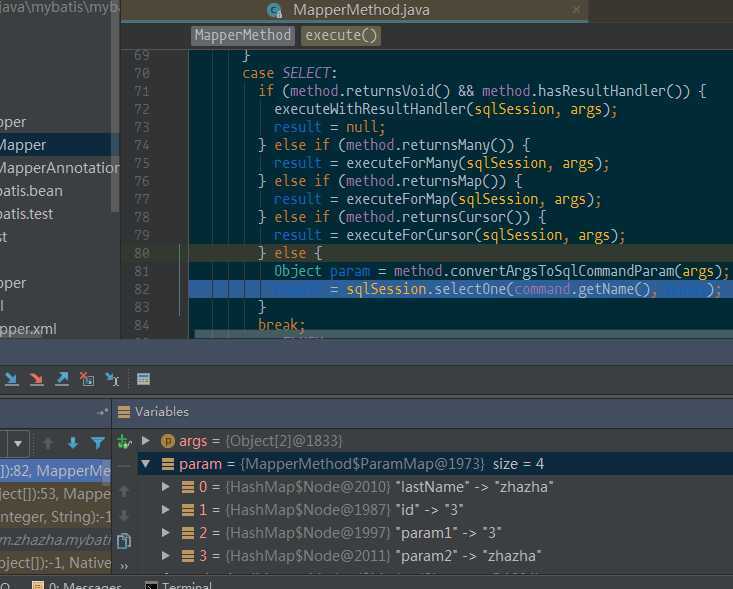Click the remove watch minus icon
The image size is (733, 589).
[124, 466]
